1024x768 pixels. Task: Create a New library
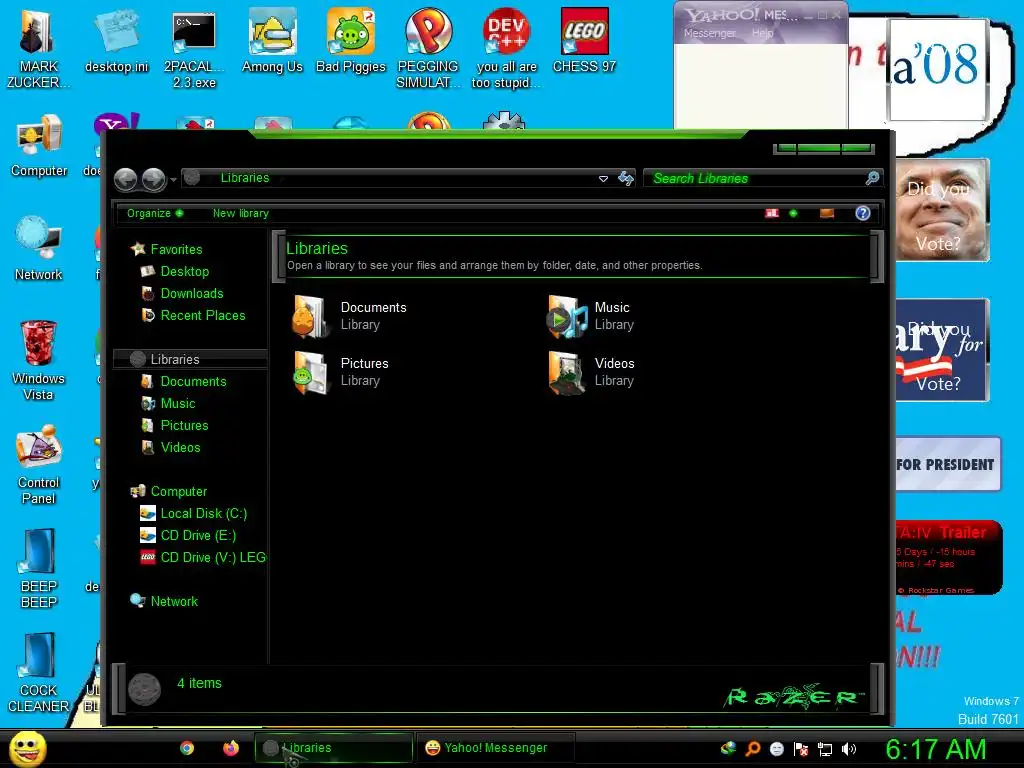[240, 214]
